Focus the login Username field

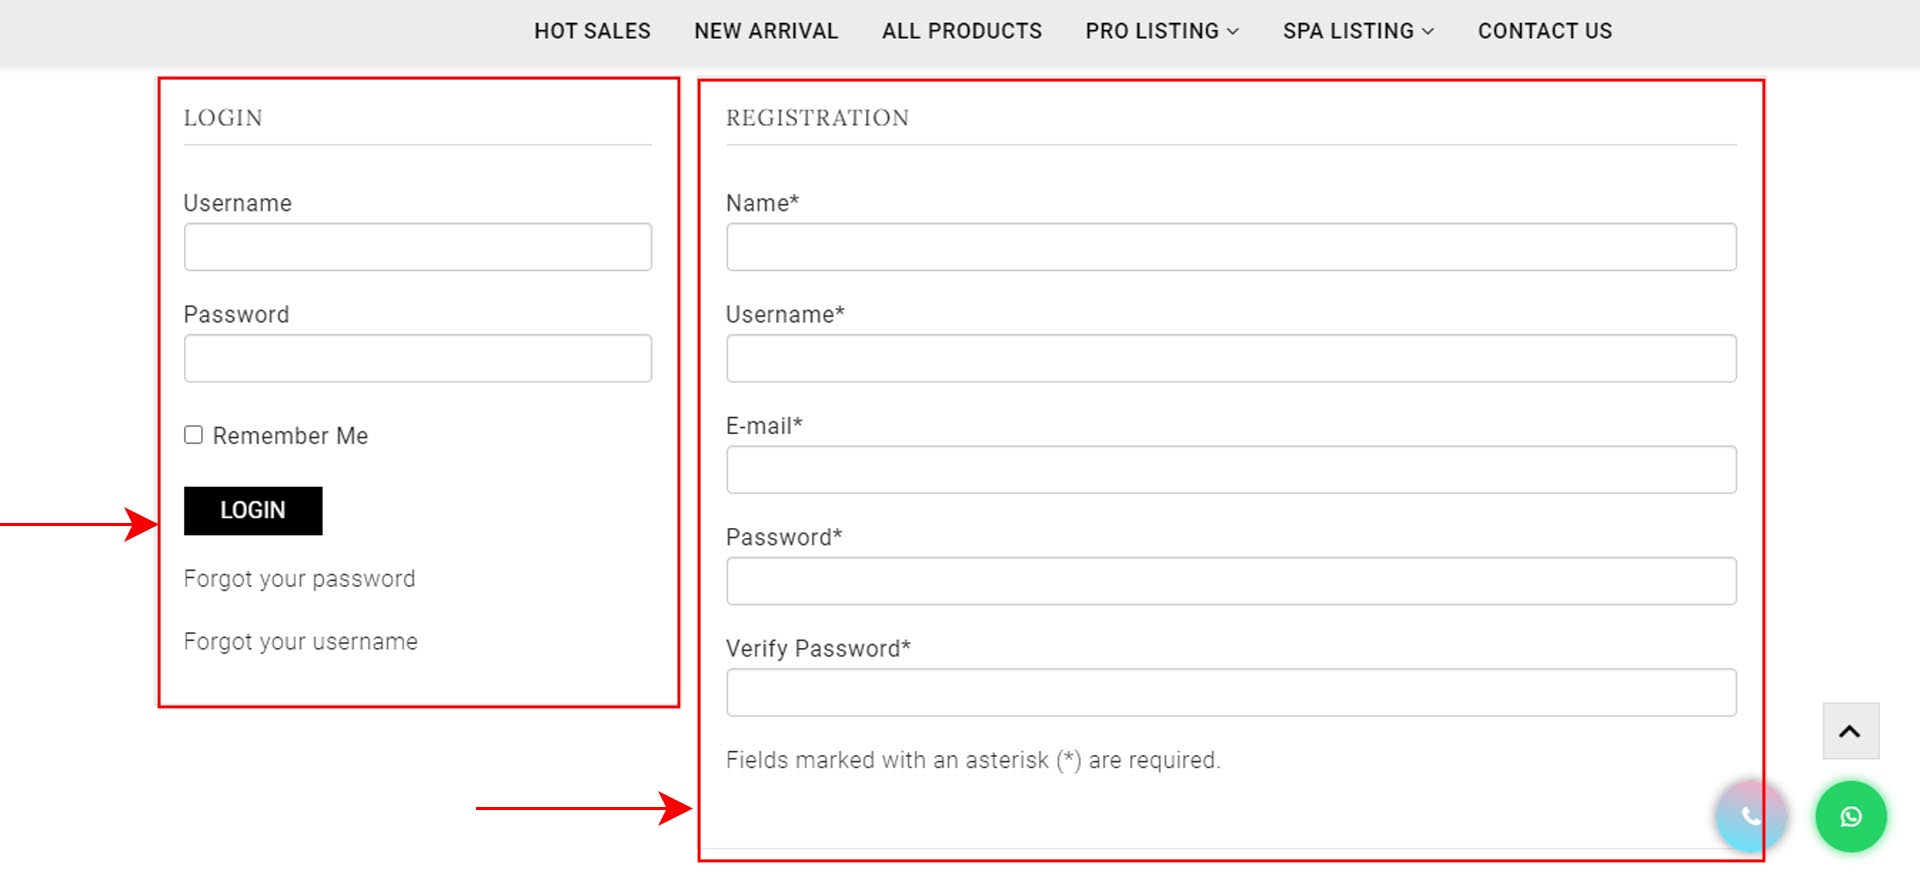[x=417, y=247]
